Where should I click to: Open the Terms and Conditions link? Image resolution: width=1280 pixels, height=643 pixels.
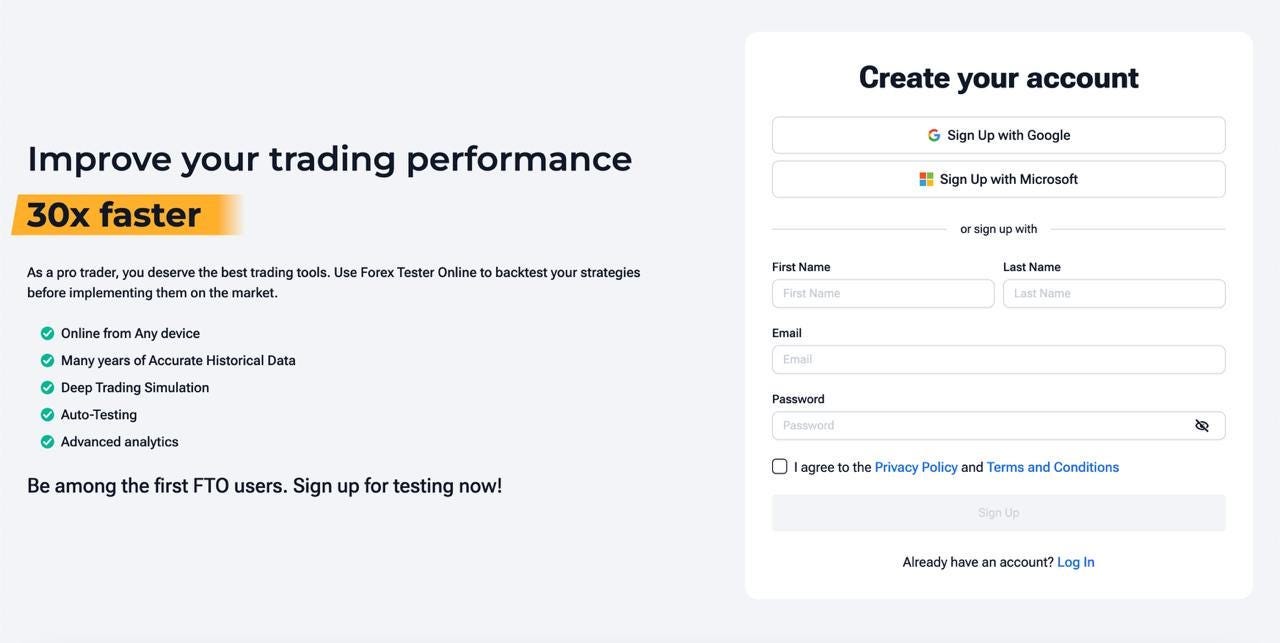tap(1053, 467)
